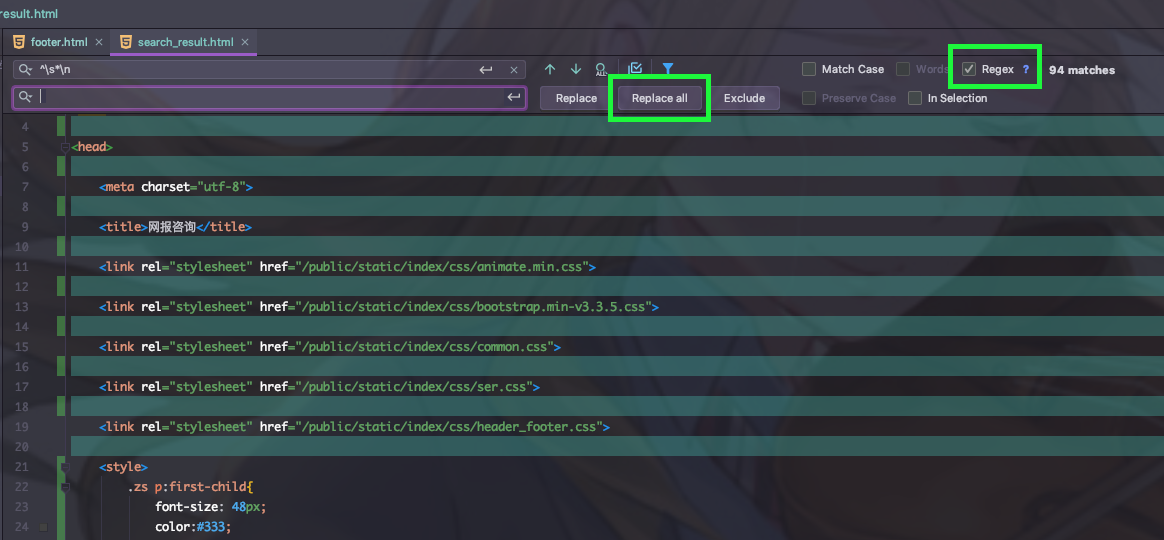1164x540 pixels.
Task: Click the Exclude button
Action: [744, 98]
